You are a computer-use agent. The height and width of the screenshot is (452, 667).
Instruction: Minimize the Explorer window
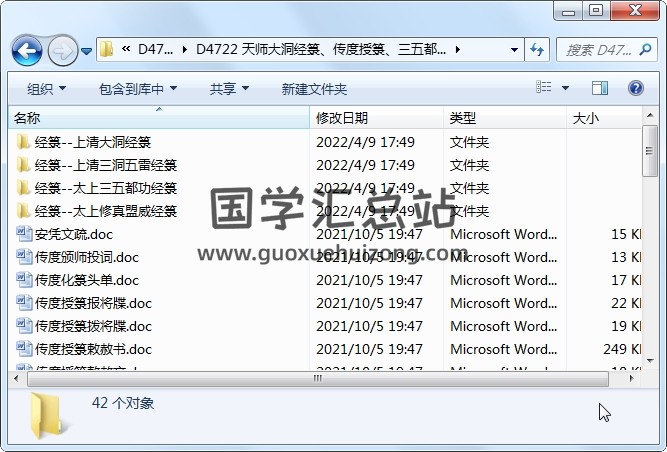[568, 11]
